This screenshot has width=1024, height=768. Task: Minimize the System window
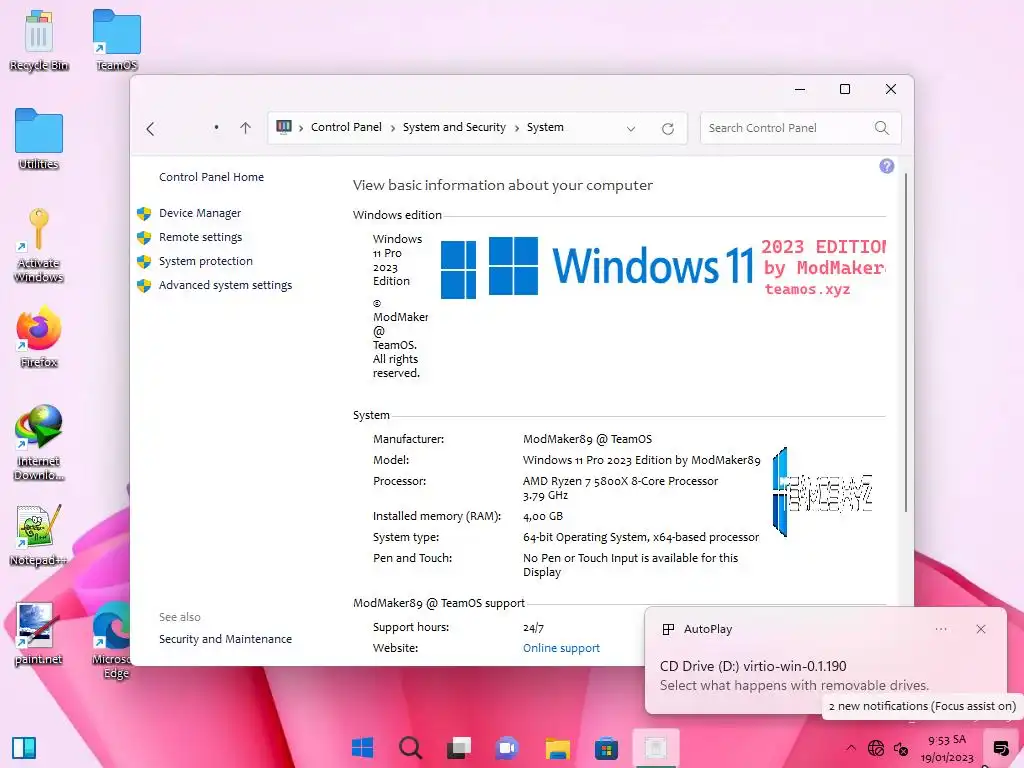[799, 89]
